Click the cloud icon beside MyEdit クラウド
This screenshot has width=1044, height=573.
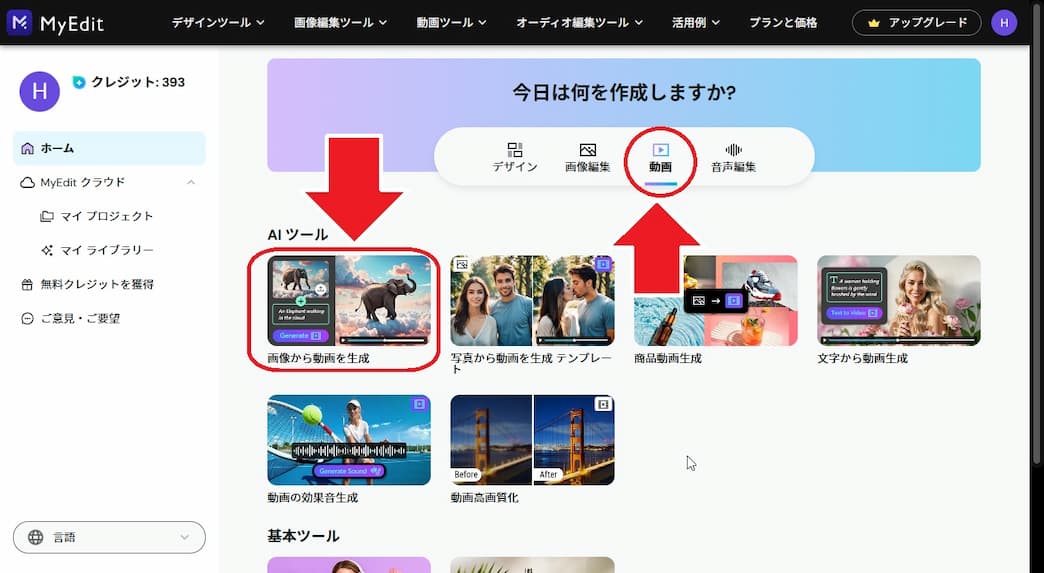(28, 182)
